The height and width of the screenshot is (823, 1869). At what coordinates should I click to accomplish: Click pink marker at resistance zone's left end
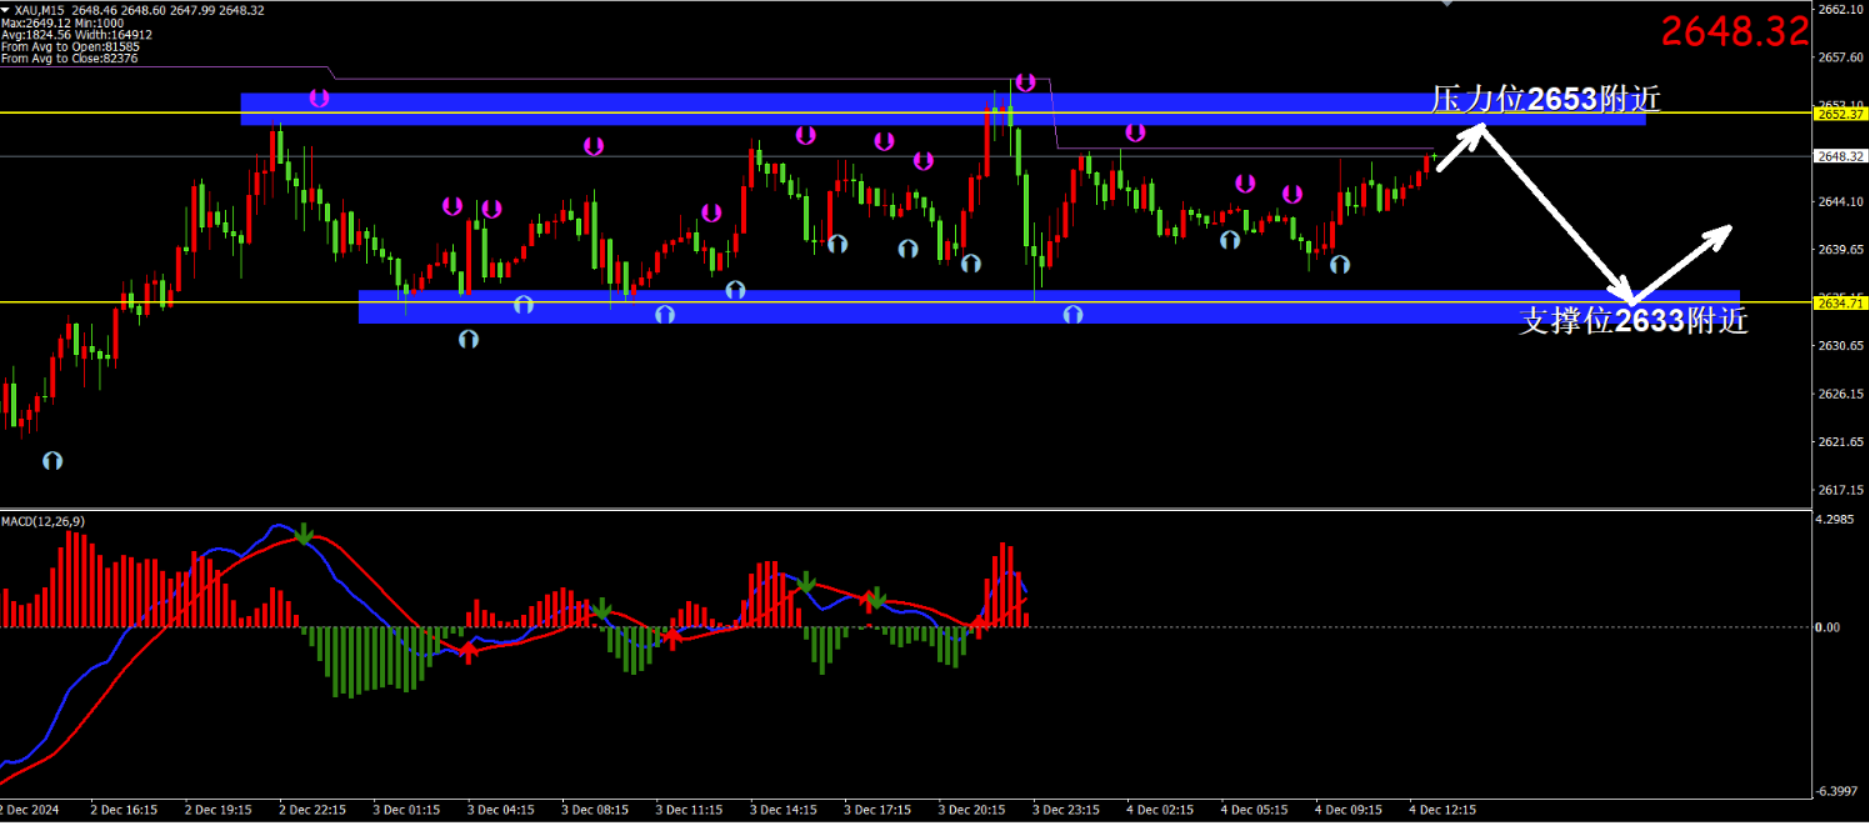coord(319,98)
